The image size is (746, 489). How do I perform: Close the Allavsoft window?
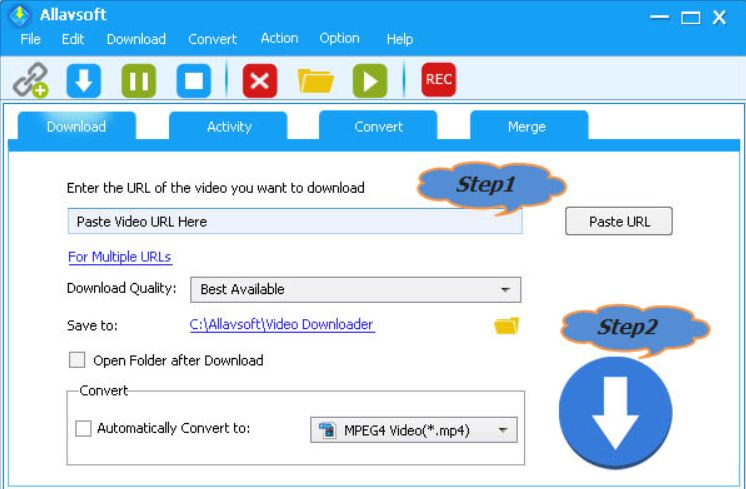[719, 18]
